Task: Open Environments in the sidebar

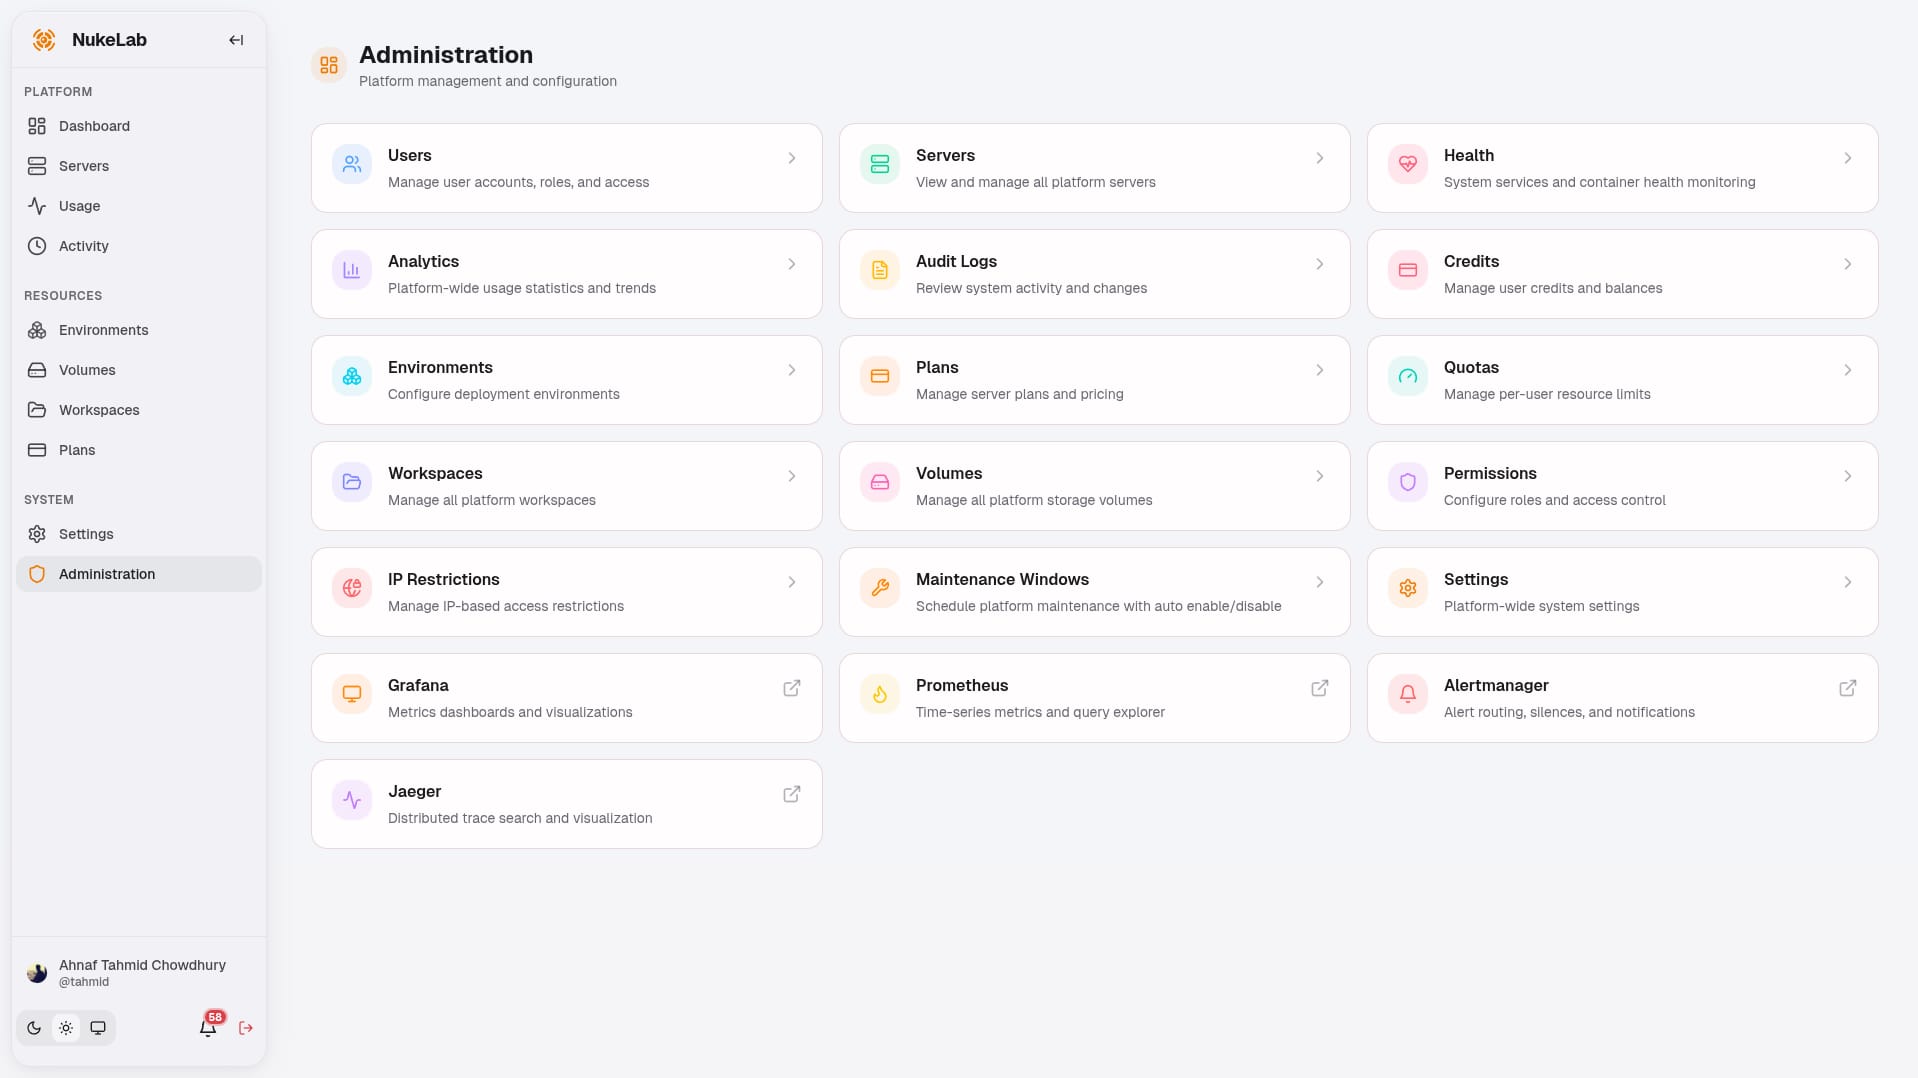Action: pyautogui.click(x=139, y=330)
